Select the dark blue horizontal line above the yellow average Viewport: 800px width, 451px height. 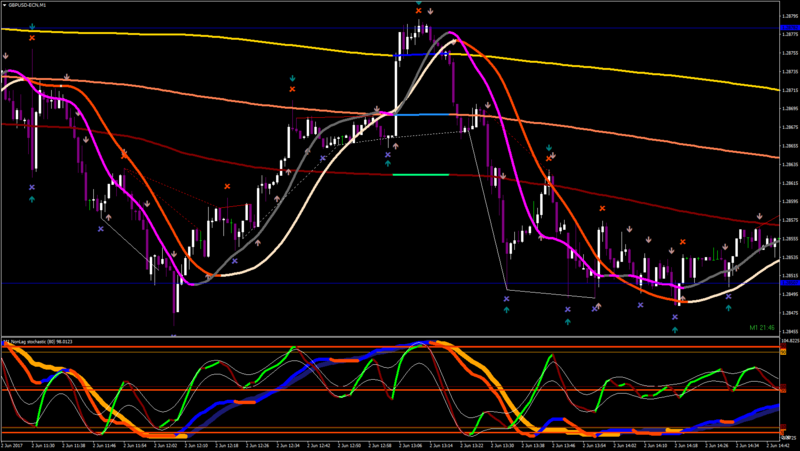pos(390,28)
